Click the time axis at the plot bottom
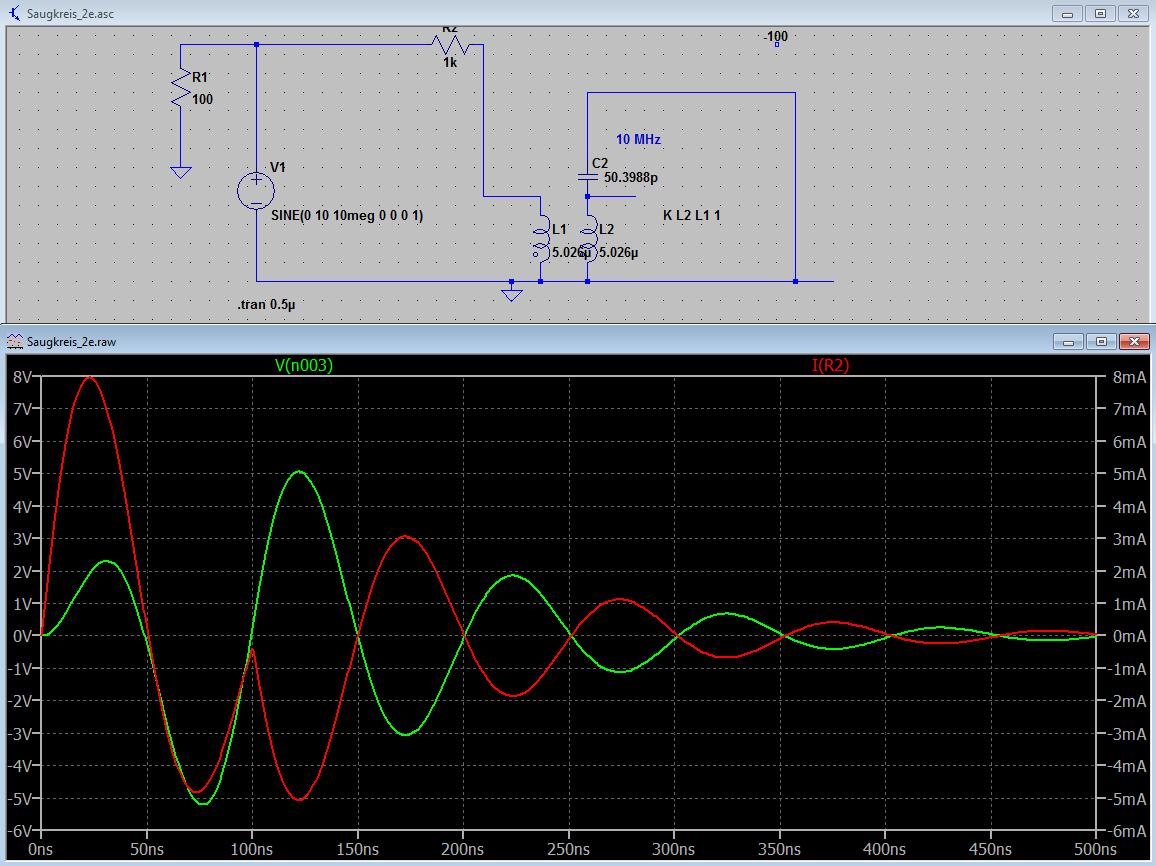1156x866 pixels. tap(570, 849)
